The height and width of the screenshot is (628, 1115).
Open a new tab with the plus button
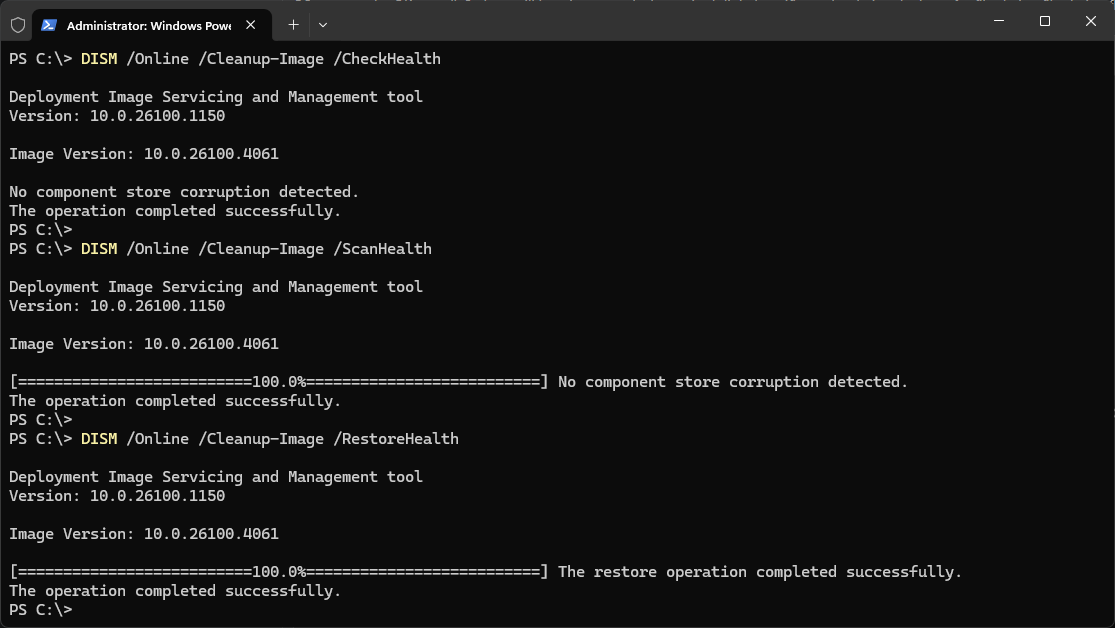[293, 24]
